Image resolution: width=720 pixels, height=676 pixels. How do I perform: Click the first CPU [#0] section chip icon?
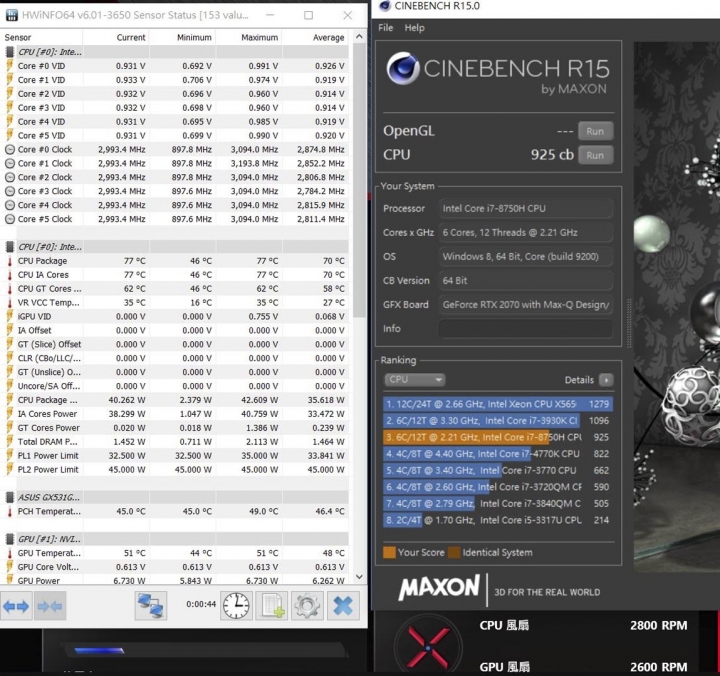click(x=9, y=52)
